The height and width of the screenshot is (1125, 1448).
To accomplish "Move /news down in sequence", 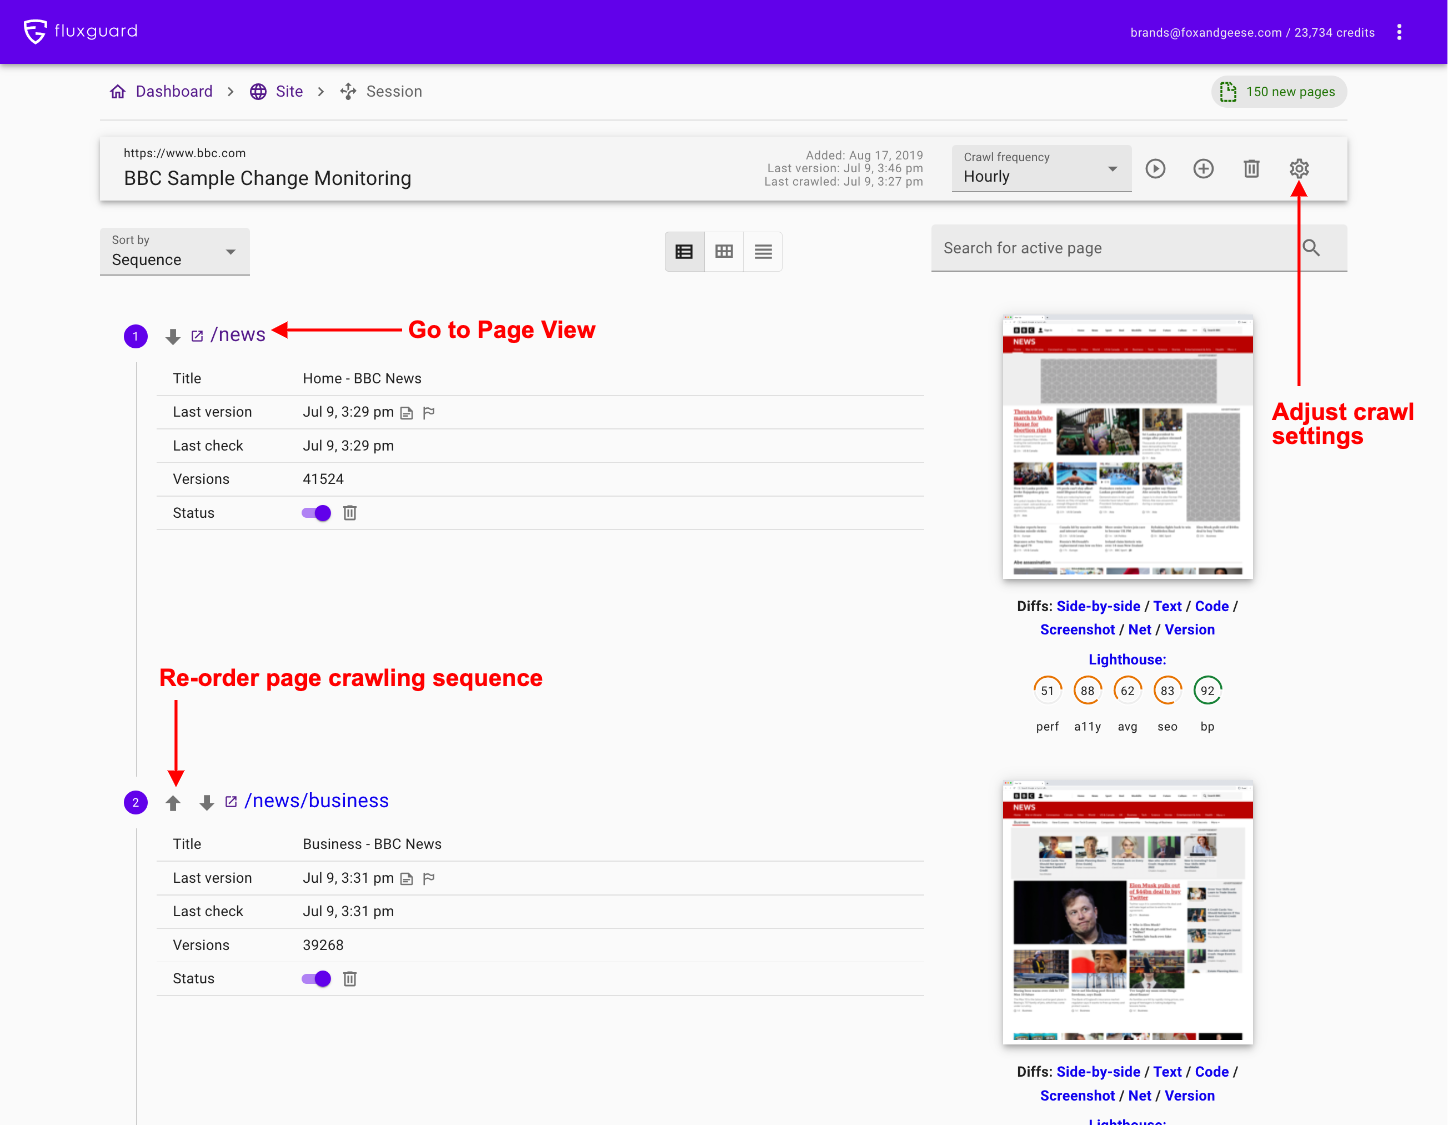I will (173, 337).
